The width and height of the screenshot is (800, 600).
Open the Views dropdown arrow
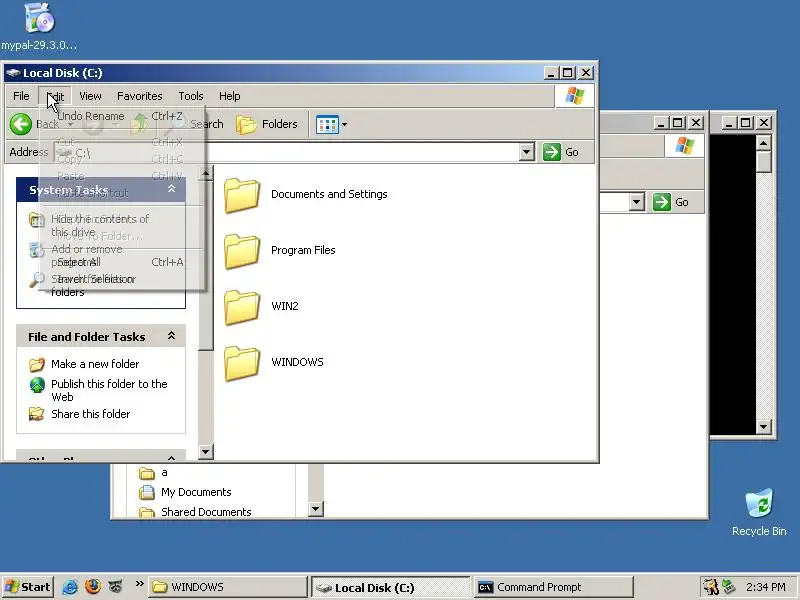click(344, 124)
